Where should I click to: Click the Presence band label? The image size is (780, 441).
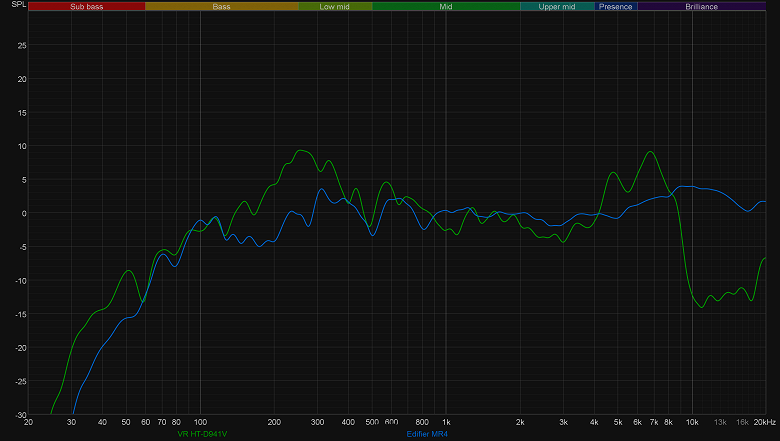coord(615,6)
